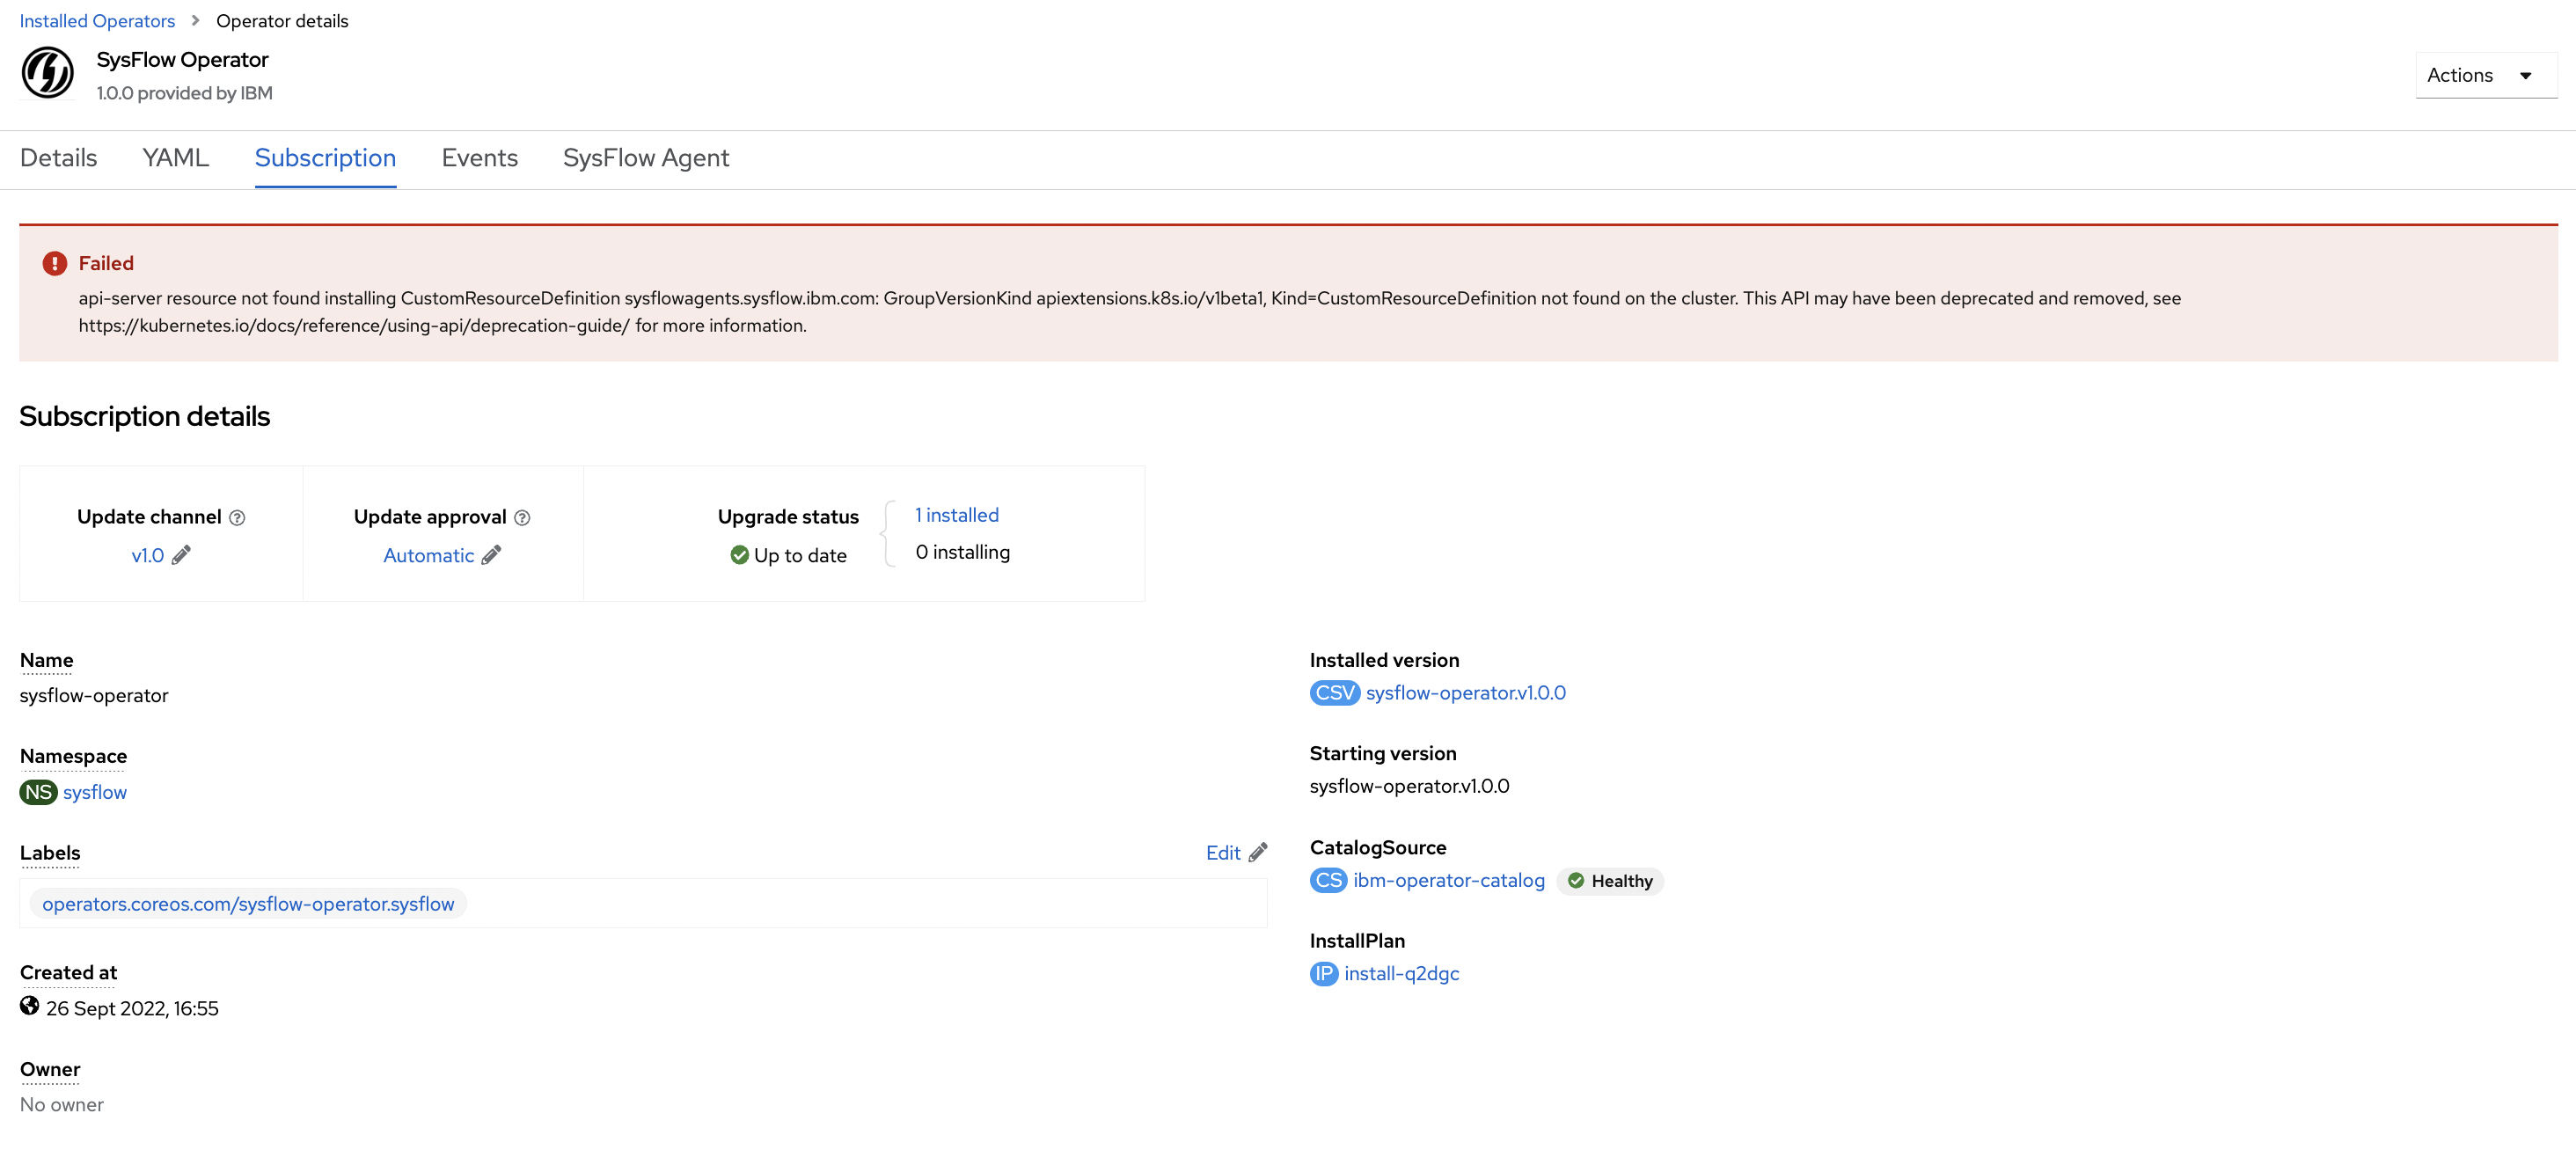
Task: Click the Failed alert heading
Action: coord(106,263)
